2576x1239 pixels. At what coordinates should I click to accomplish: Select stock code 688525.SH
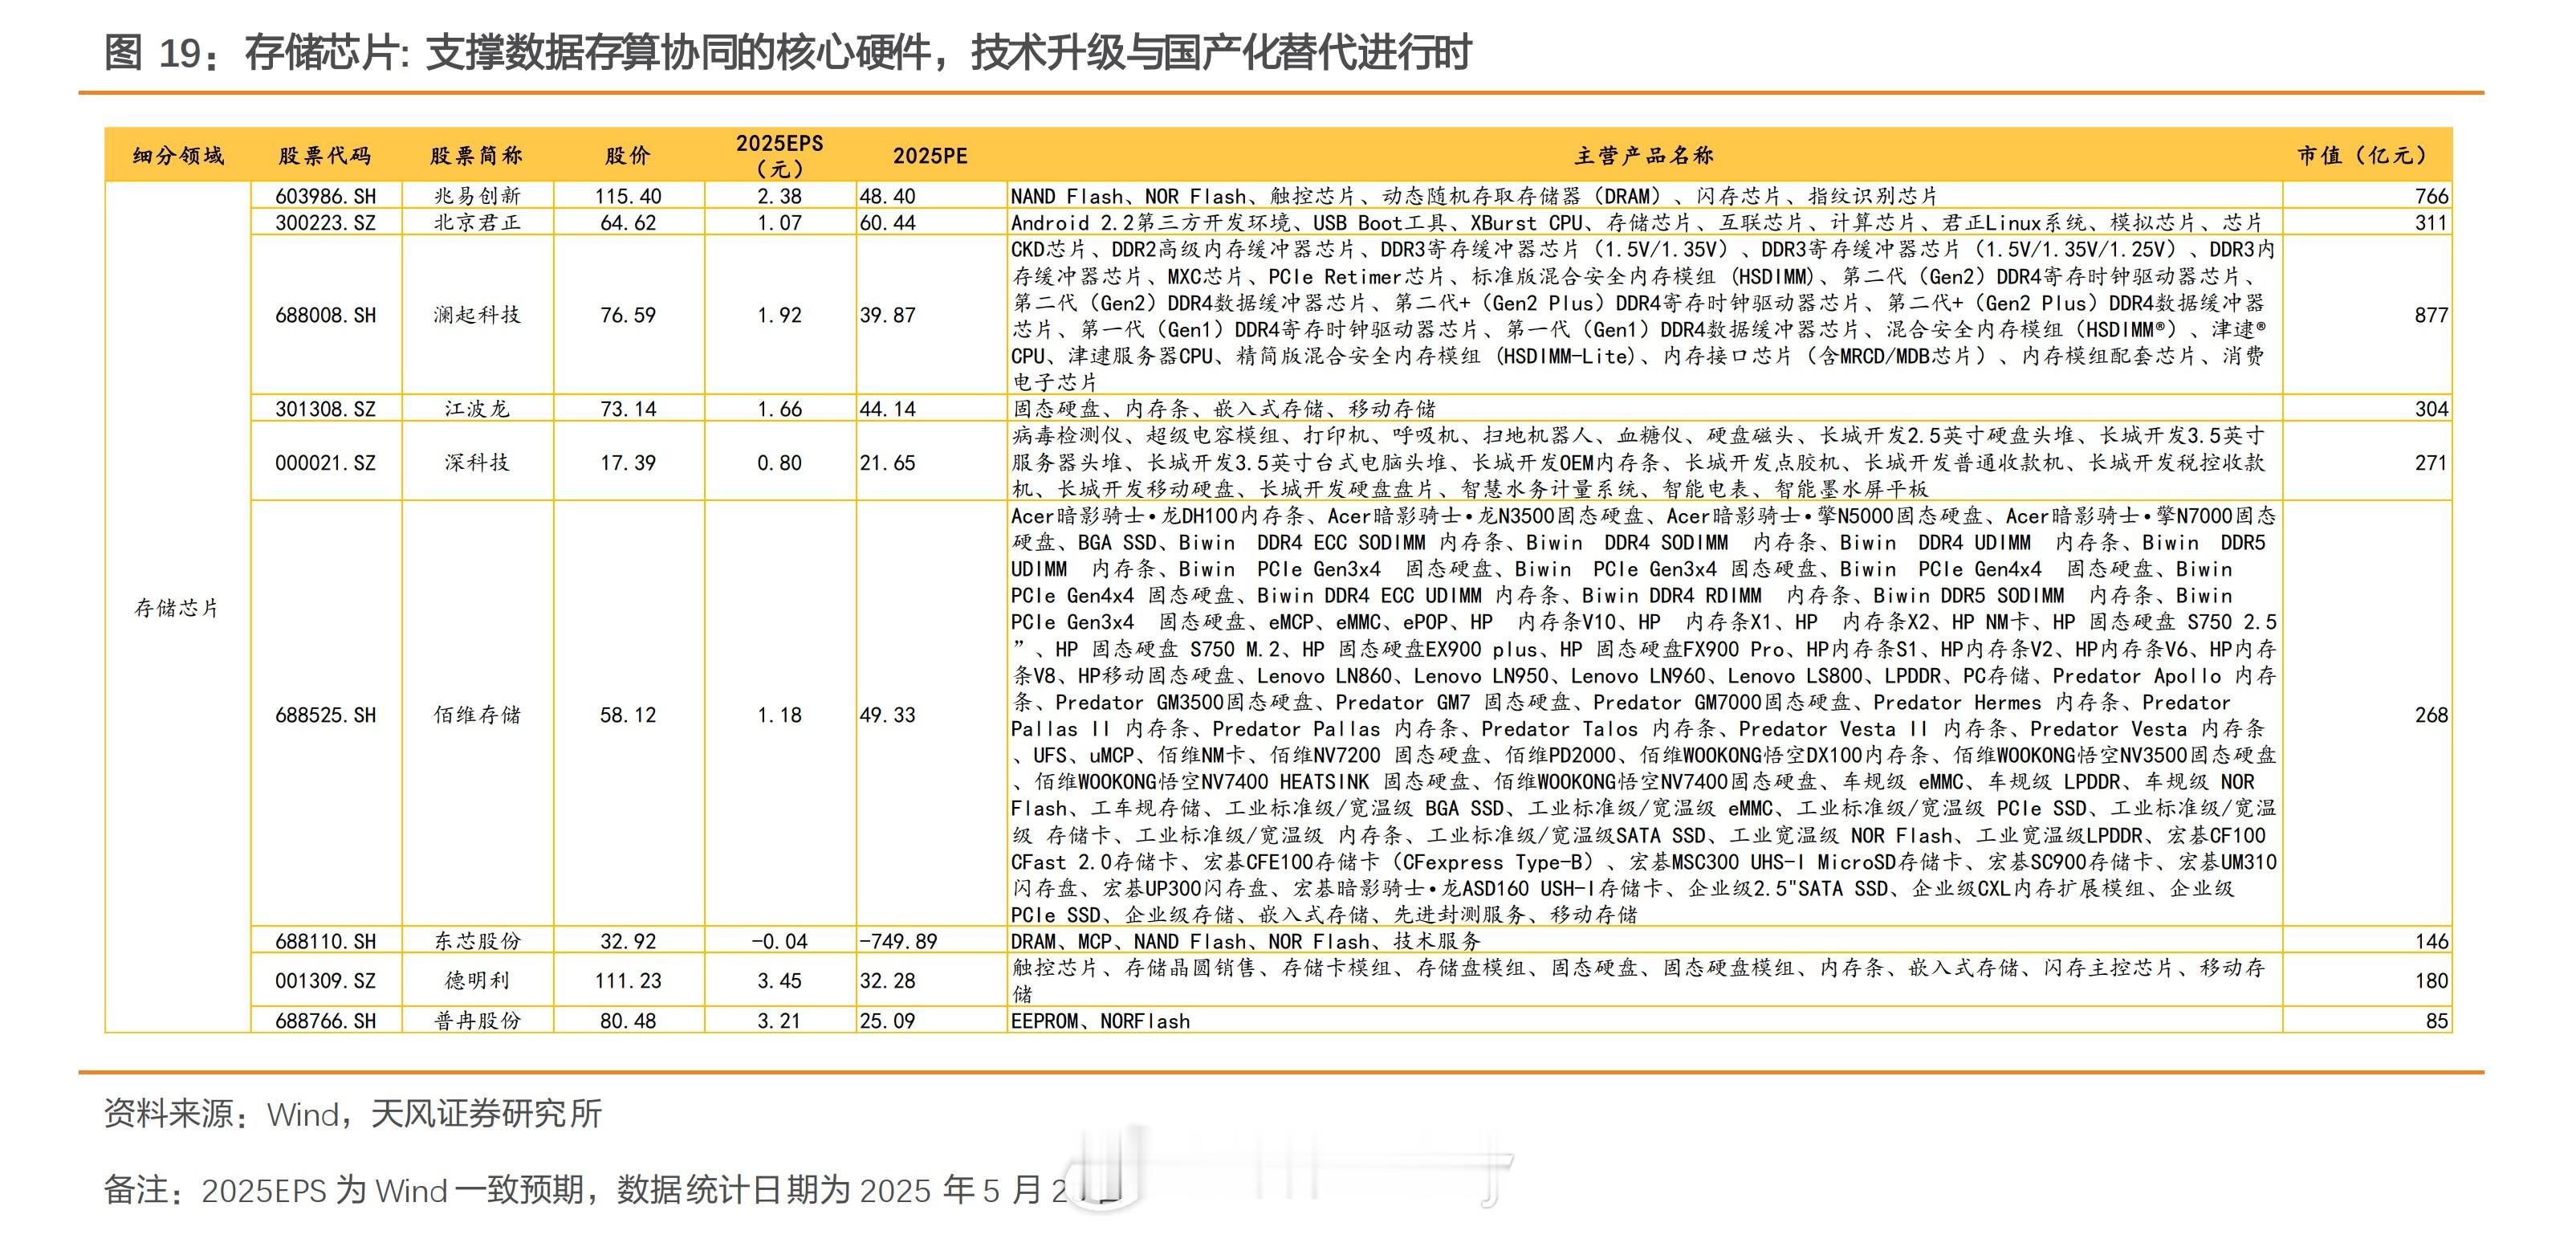(x=326, y=715)
